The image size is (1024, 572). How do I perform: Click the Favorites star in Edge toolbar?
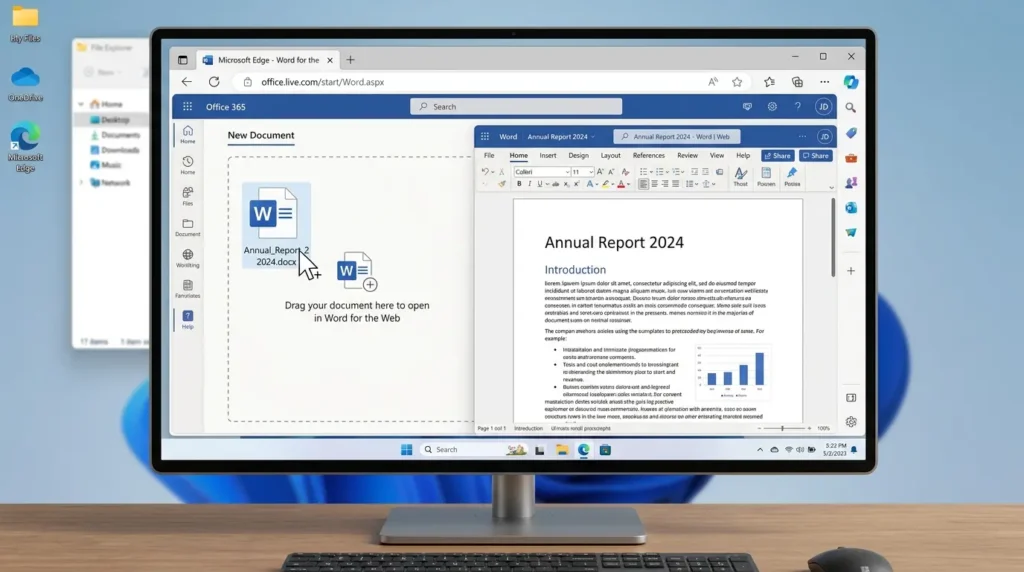[x=737, y=82]
